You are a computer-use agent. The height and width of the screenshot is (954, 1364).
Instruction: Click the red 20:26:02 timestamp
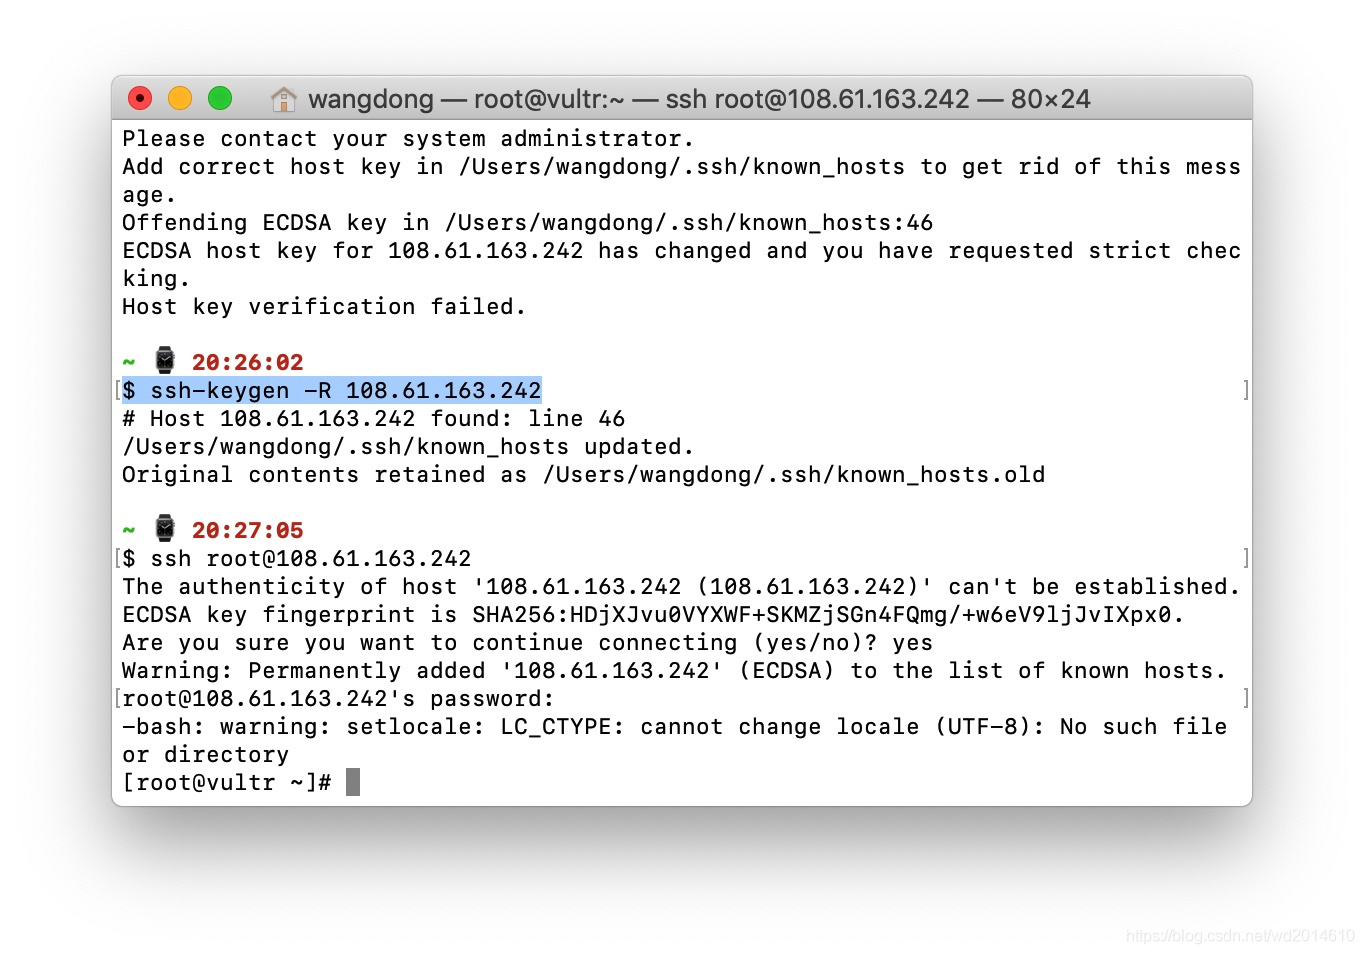[x=247, y=362]
